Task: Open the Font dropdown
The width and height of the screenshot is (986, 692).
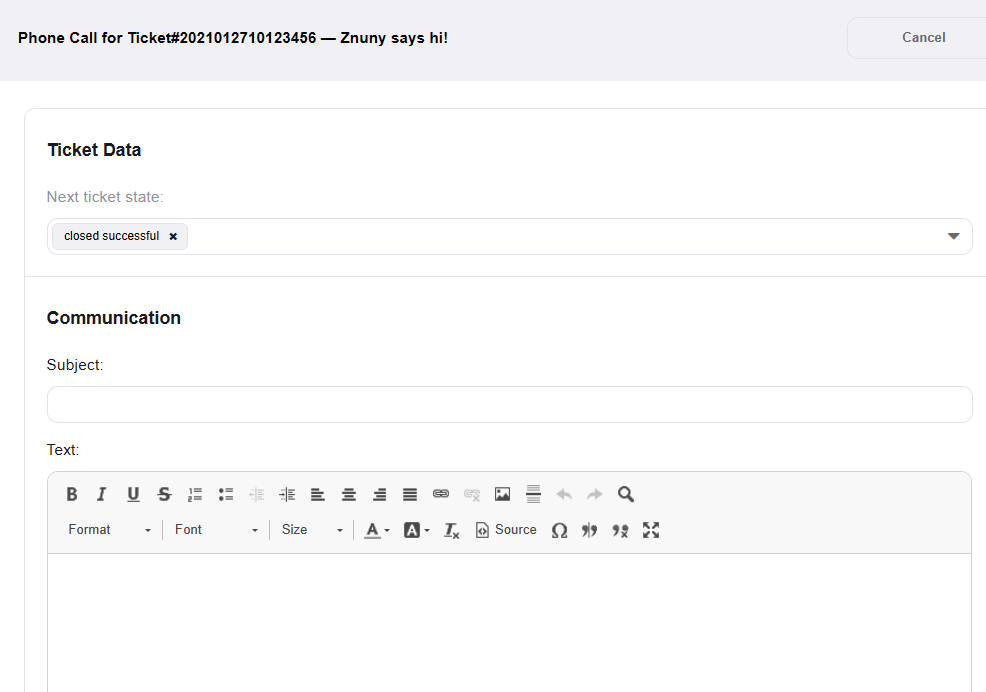Action: (x=216, y=530)
